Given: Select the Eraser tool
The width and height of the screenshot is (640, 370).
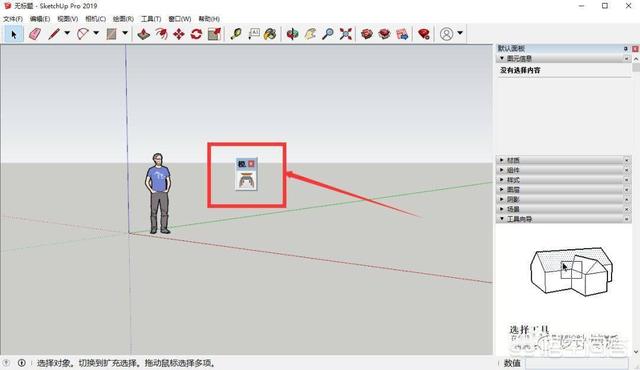Looking at the screenshot, I should click(x=35, y=34).
